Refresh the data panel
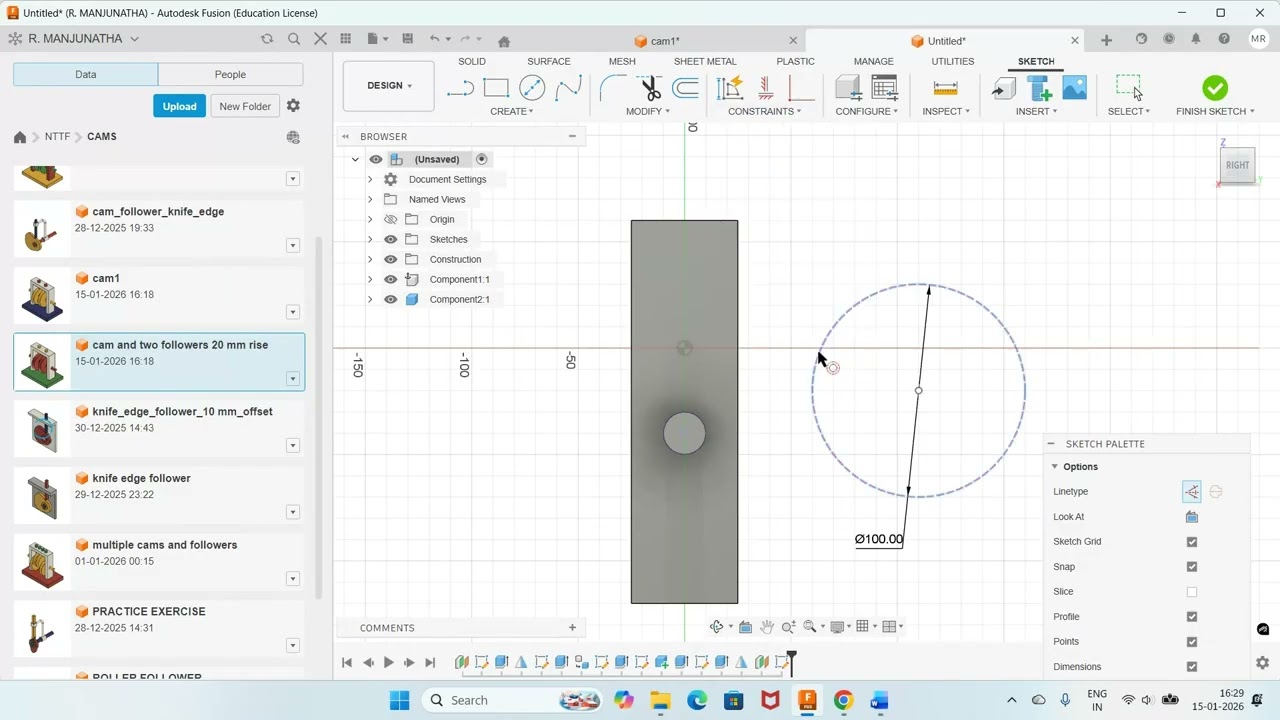The width and height of the screenshot is (1280, 720). coord(267,38)
